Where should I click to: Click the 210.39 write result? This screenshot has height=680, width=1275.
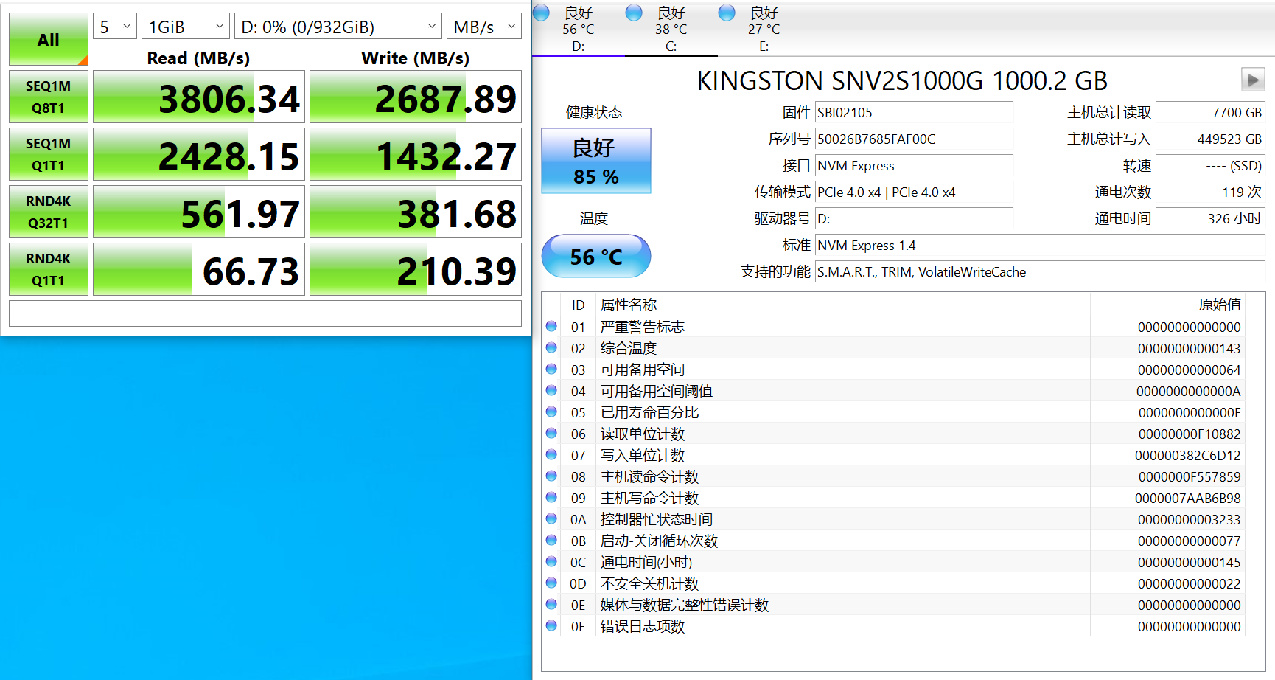(416, 270)
